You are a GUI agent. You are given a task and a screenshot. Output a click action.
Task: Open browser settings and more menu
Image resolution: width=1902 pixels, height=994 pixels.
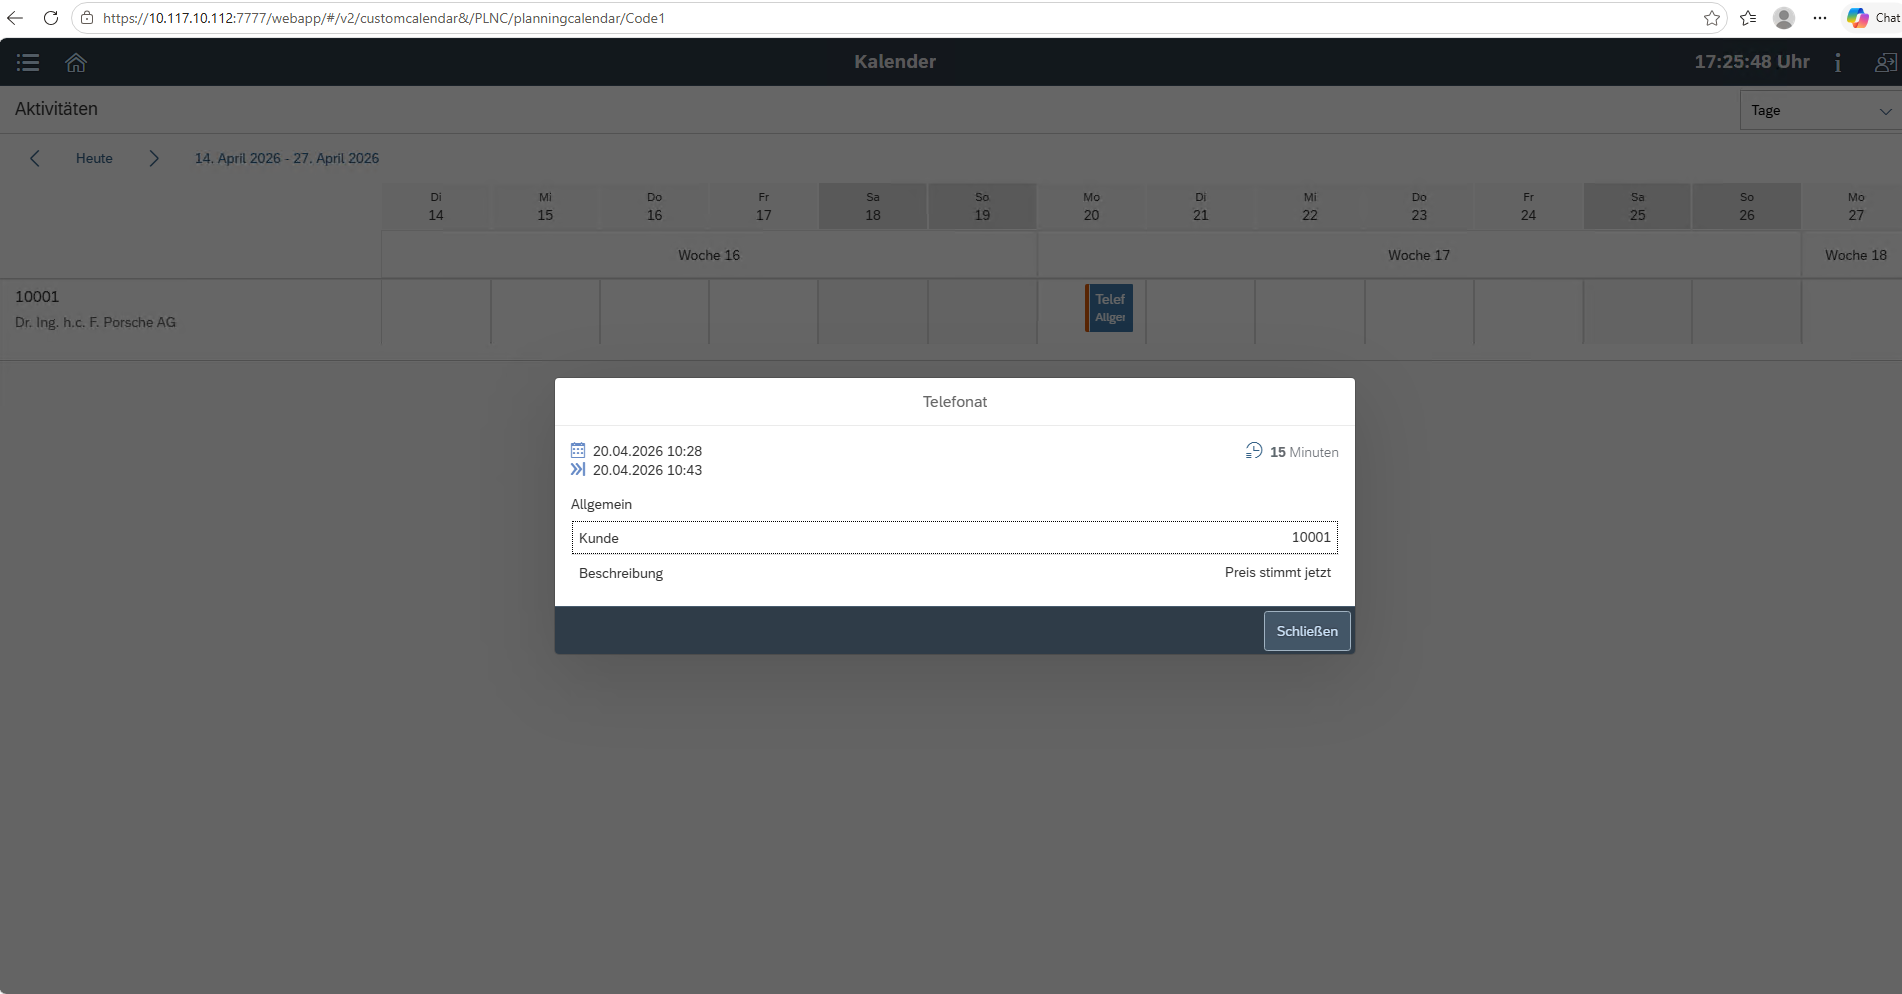point(1820,18)
